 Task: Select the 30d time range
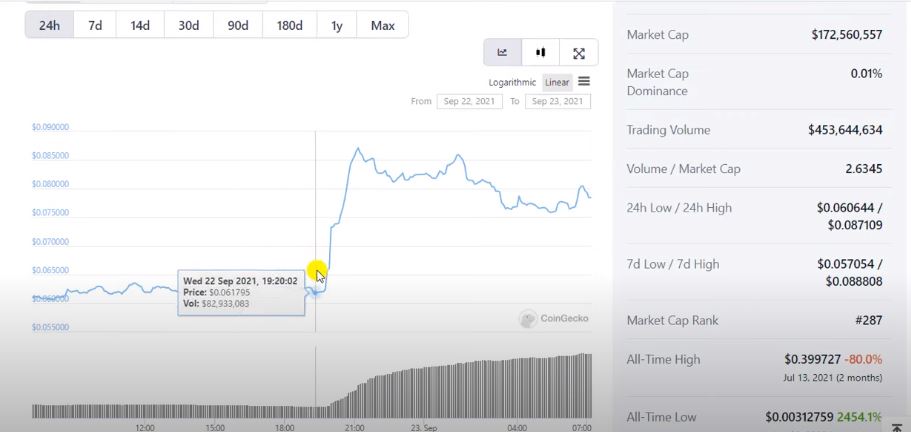pyautogui.click(x=189, y=26)
